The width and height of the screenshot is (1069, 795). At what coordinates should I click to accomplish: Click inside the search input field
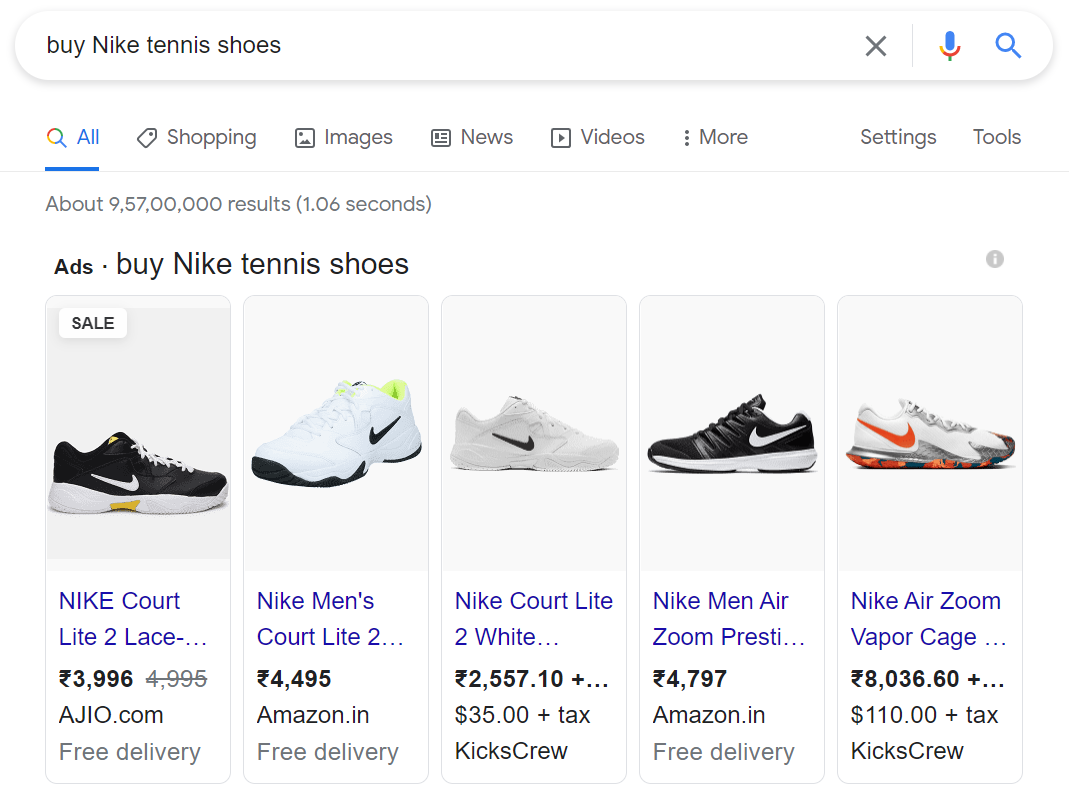(400, 45)
